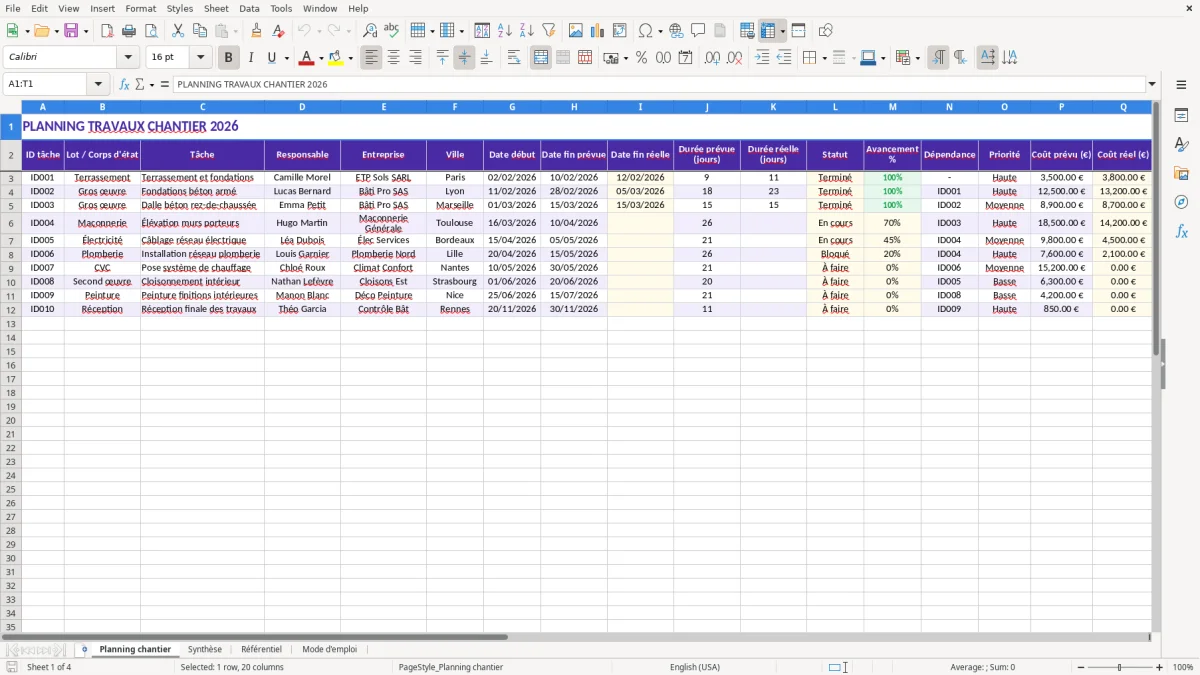The image size is (1200, 675).
Task: Align cell text right
Action: pyautogui.click(x=415, y=58)
